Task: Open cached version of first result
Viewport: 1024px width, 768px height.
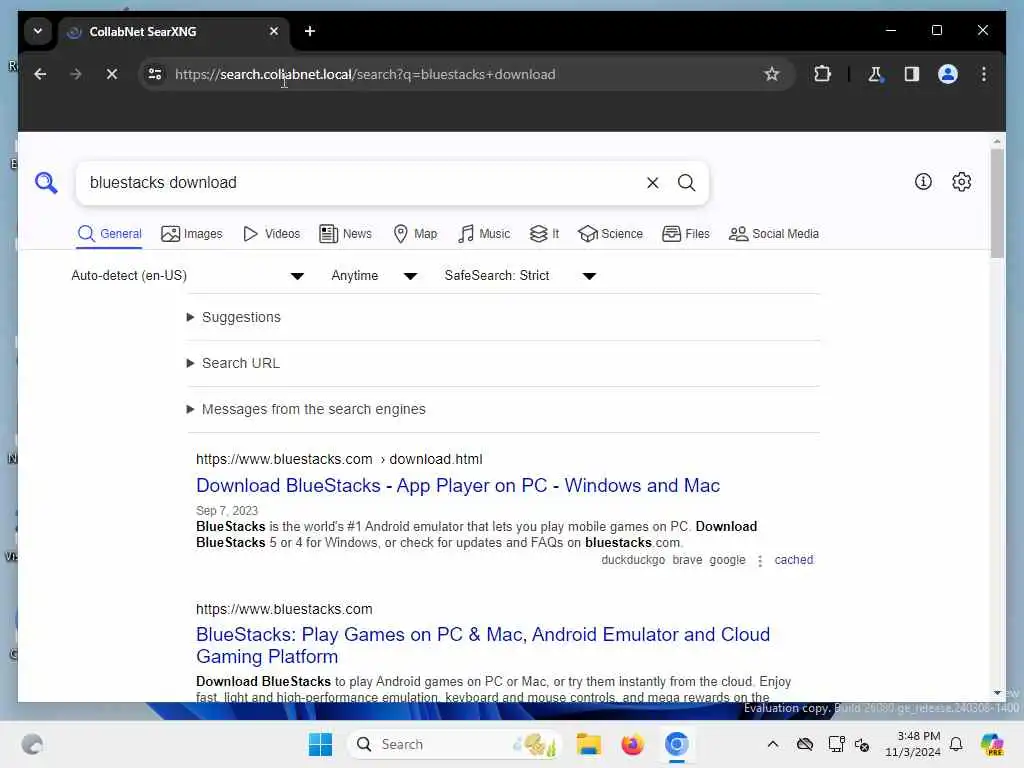Action: point(793,560)
